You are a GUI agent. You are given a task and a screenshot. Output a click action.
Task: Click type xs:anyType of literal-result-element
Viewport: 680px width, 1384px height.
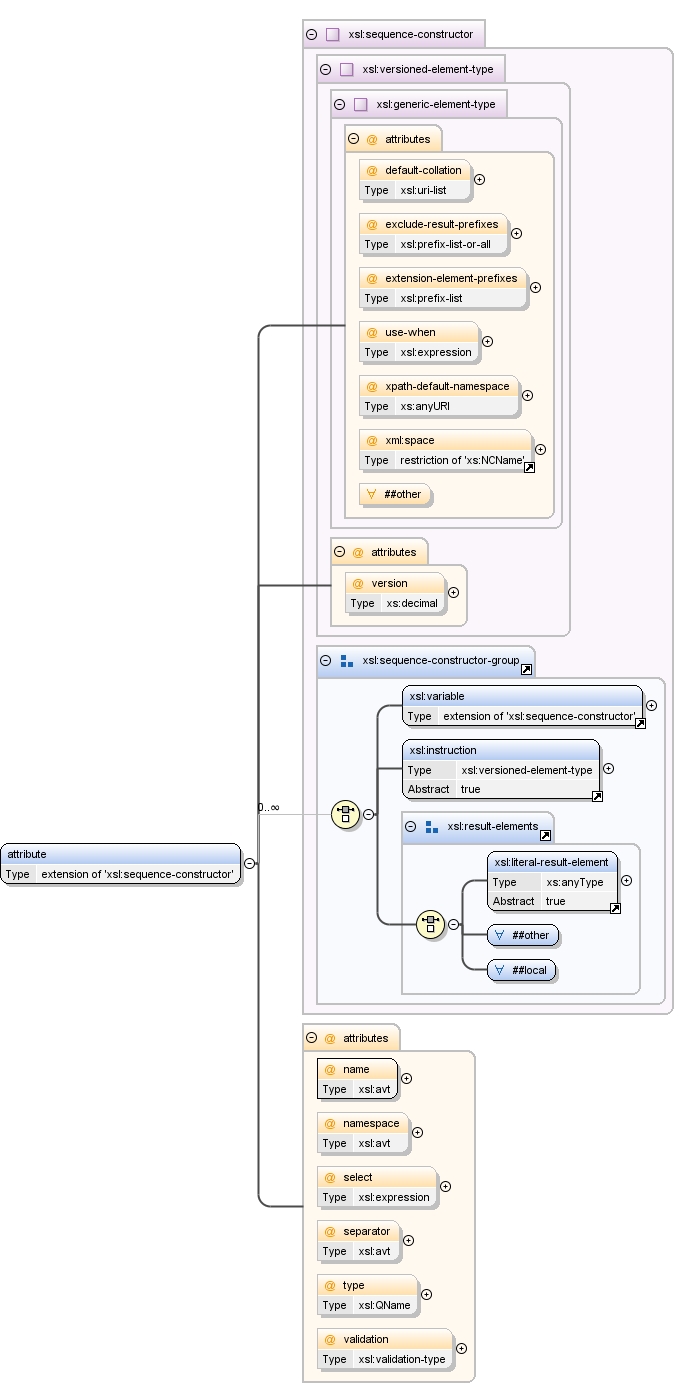coord(575,882)
